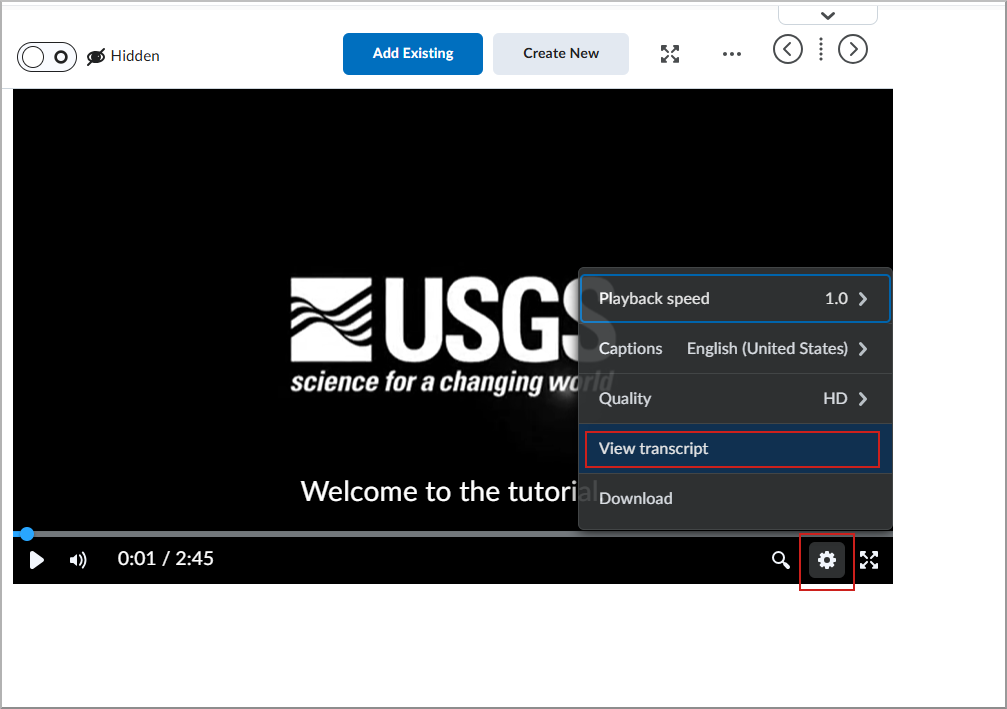The height and width of the screenshot is (709, 1007).
Task: Click the search magnifier in the player
Action: click(x=781, y=560)
